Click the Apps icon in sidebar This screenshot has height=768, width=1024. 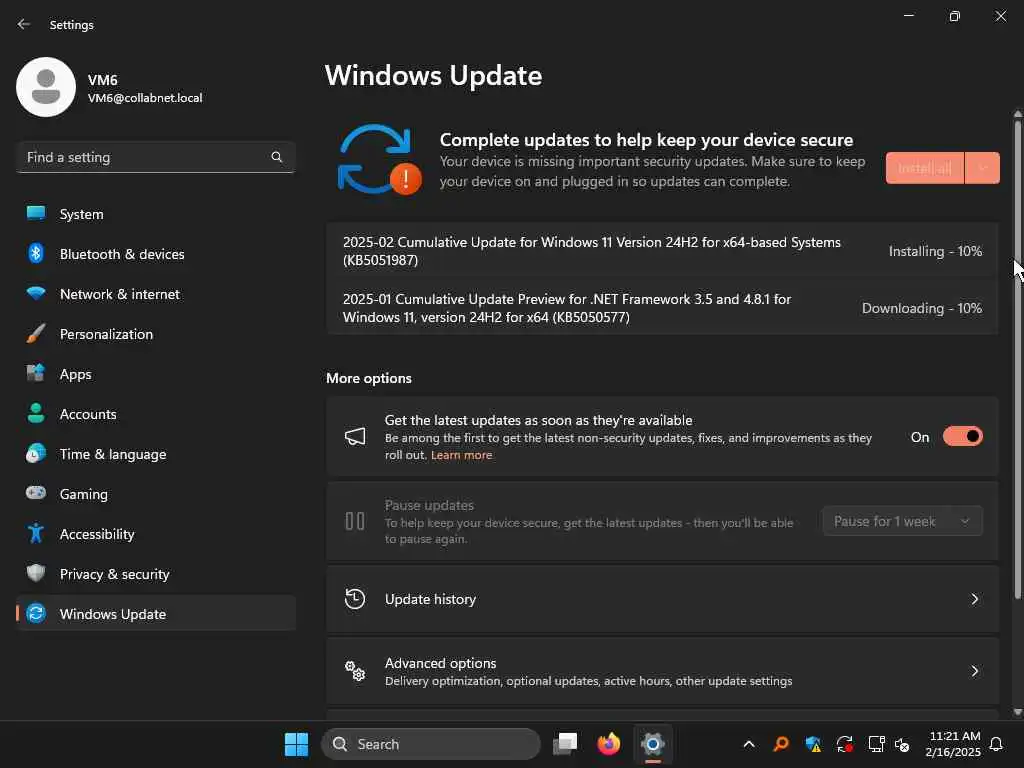pyautogui.click(x=36, y=374)
